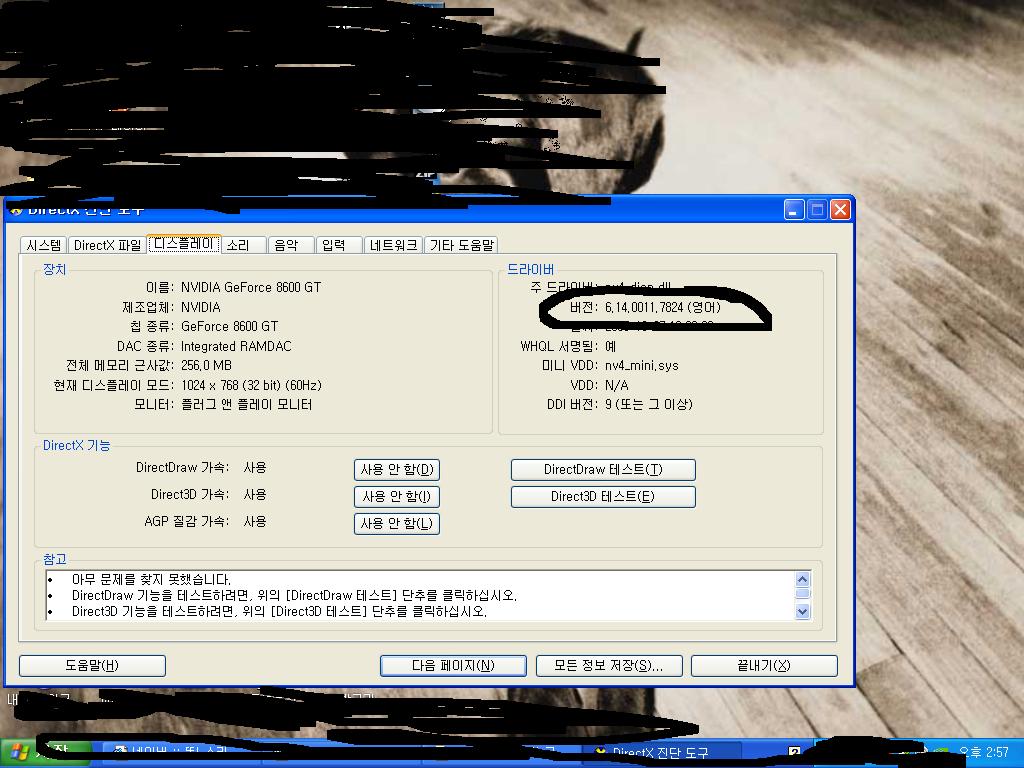The image size is (1024, 768).
Task: Select the manufacturer value 'NVIDIA'
Action: [x=200, y=307]
